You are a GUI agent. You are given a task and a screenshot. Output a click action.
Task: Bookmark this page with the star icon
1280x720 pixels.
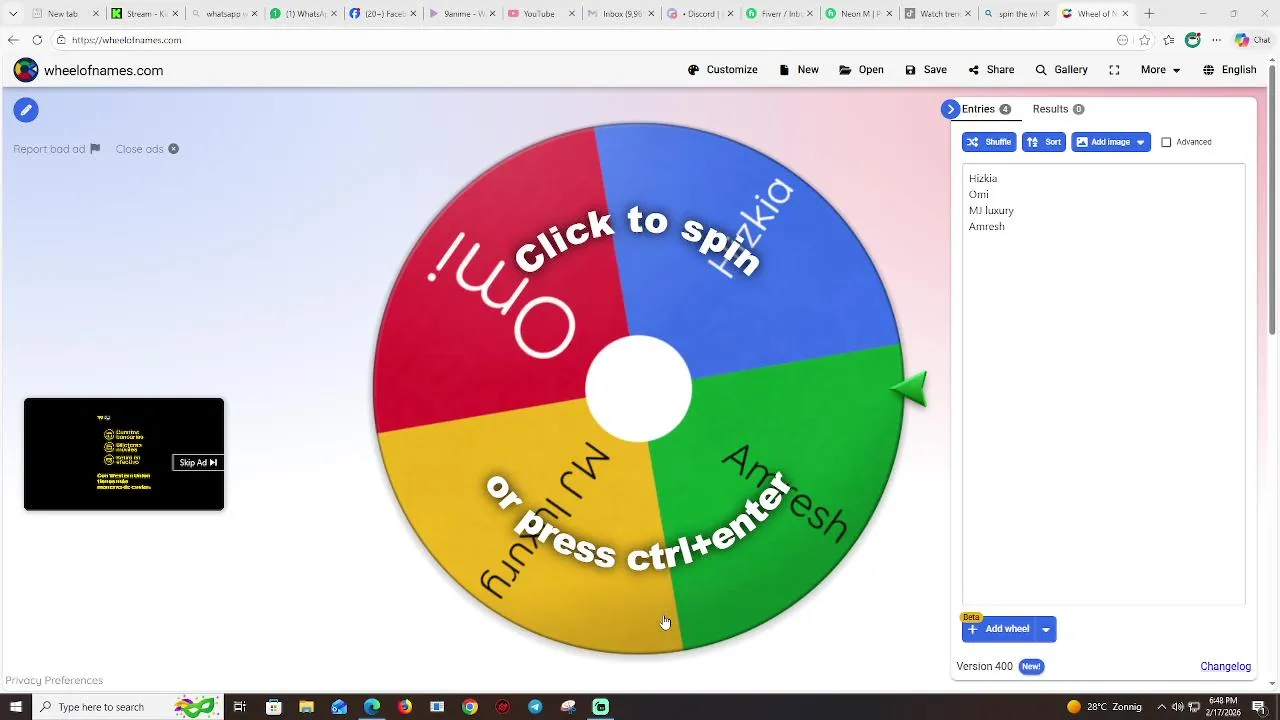[1144, 40]
